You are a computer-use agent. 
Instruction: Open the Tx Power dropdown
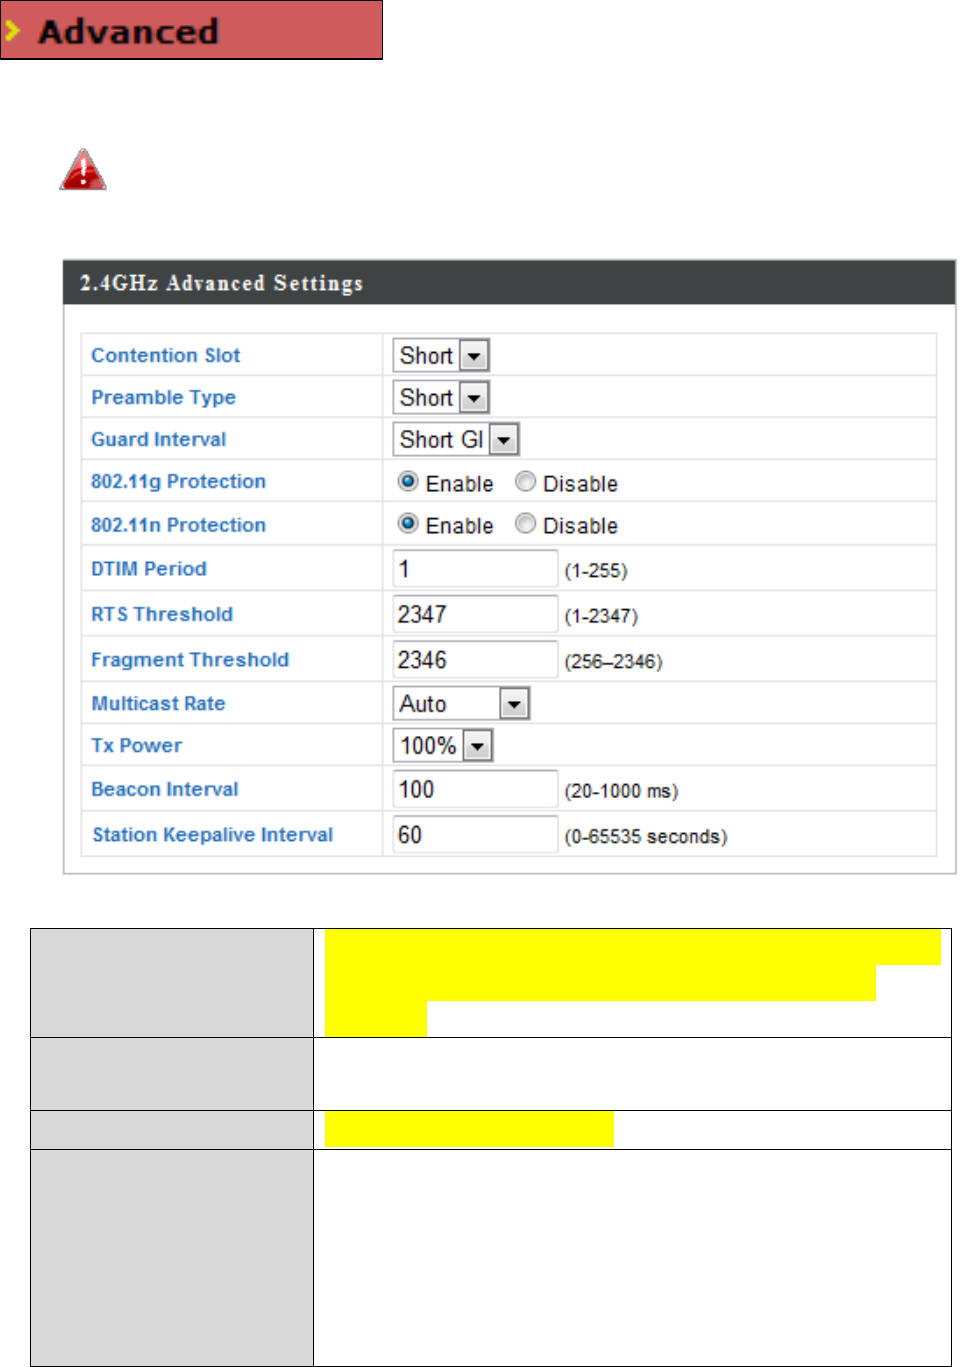443,746
